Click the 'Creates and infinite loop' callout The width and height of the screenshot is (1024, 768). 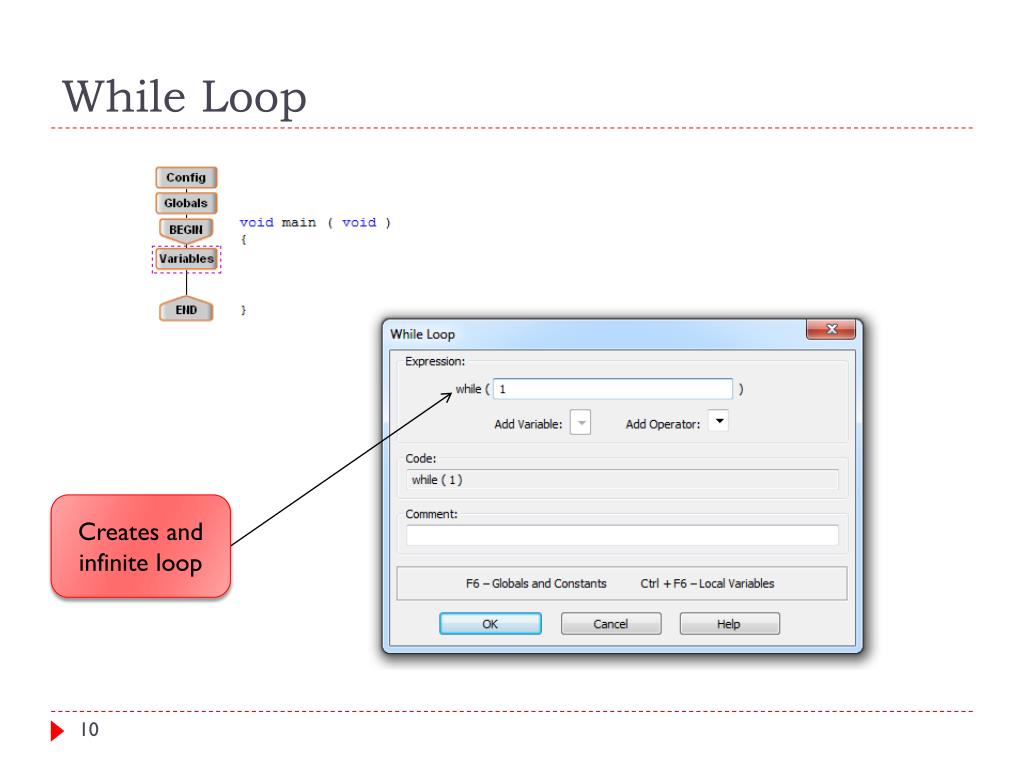pyautogui.click(x=141, y=547)
